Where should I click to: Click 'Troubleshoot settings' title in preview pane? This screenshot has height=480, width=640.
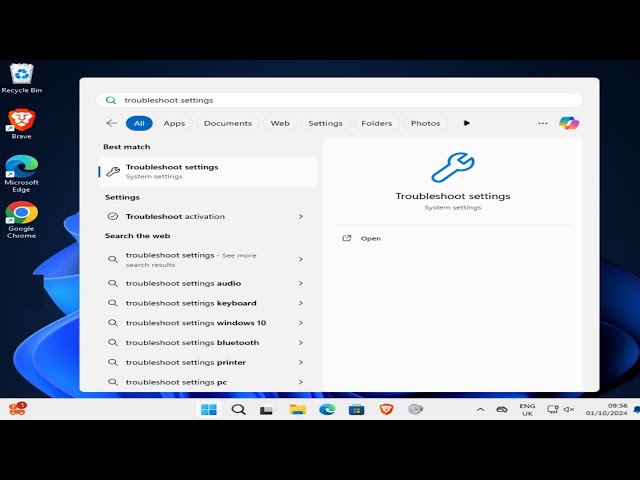coord(453,196)
